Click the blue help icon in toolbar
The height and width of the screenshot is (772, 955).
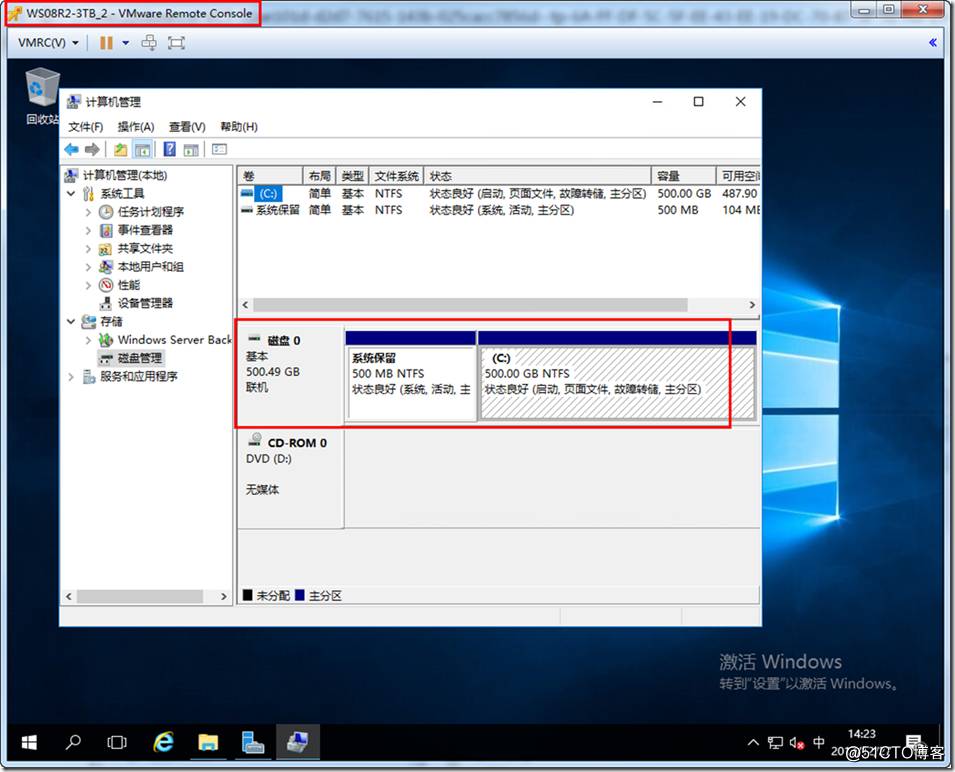169,149
